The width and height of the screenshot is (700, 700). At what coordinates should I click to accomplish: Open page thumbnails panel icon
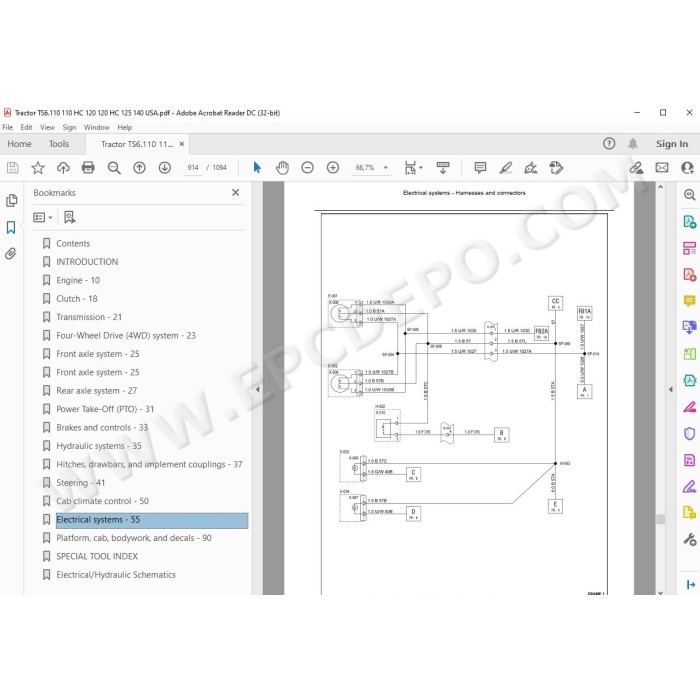tap(12, 200)
